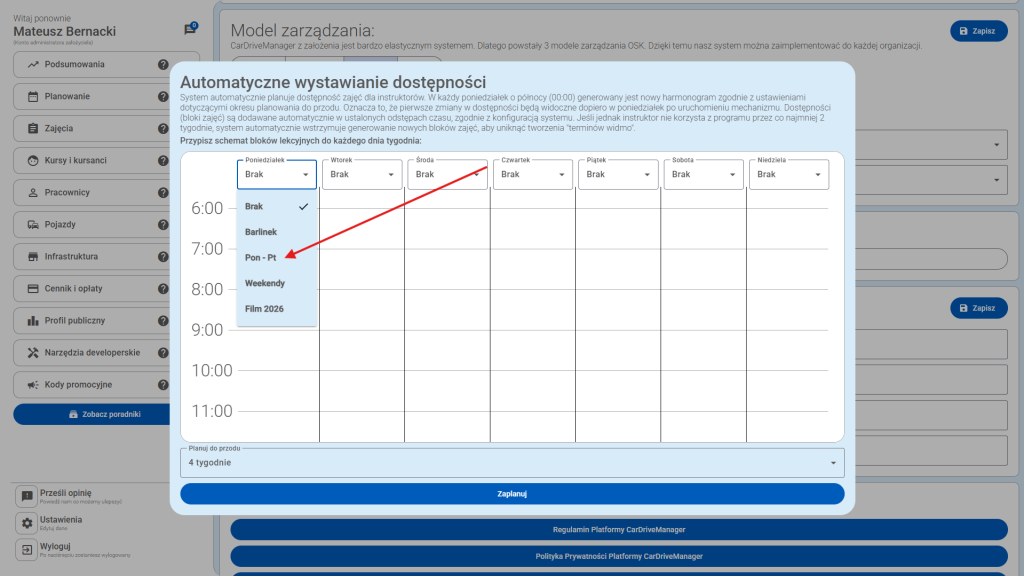Click the Kursy i kursanci face icon

pos(33,161)
